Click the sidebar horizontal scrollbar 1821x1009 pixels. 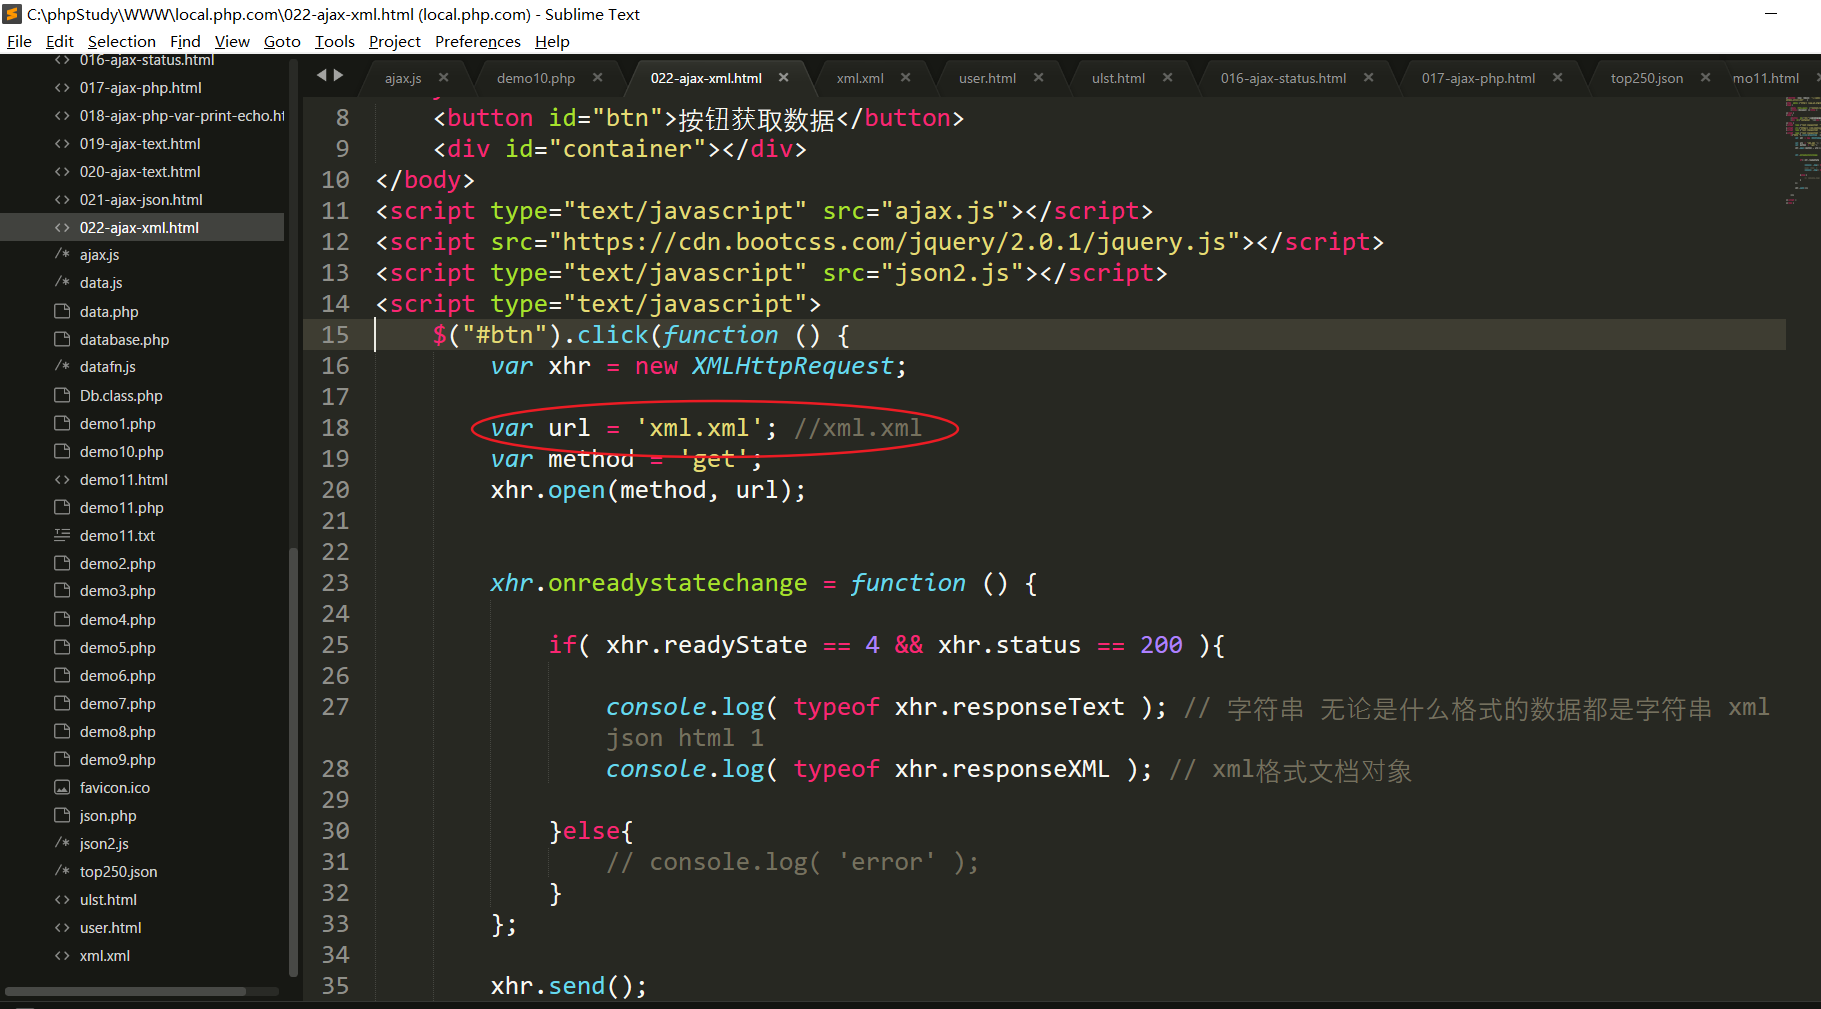[125, 992]
